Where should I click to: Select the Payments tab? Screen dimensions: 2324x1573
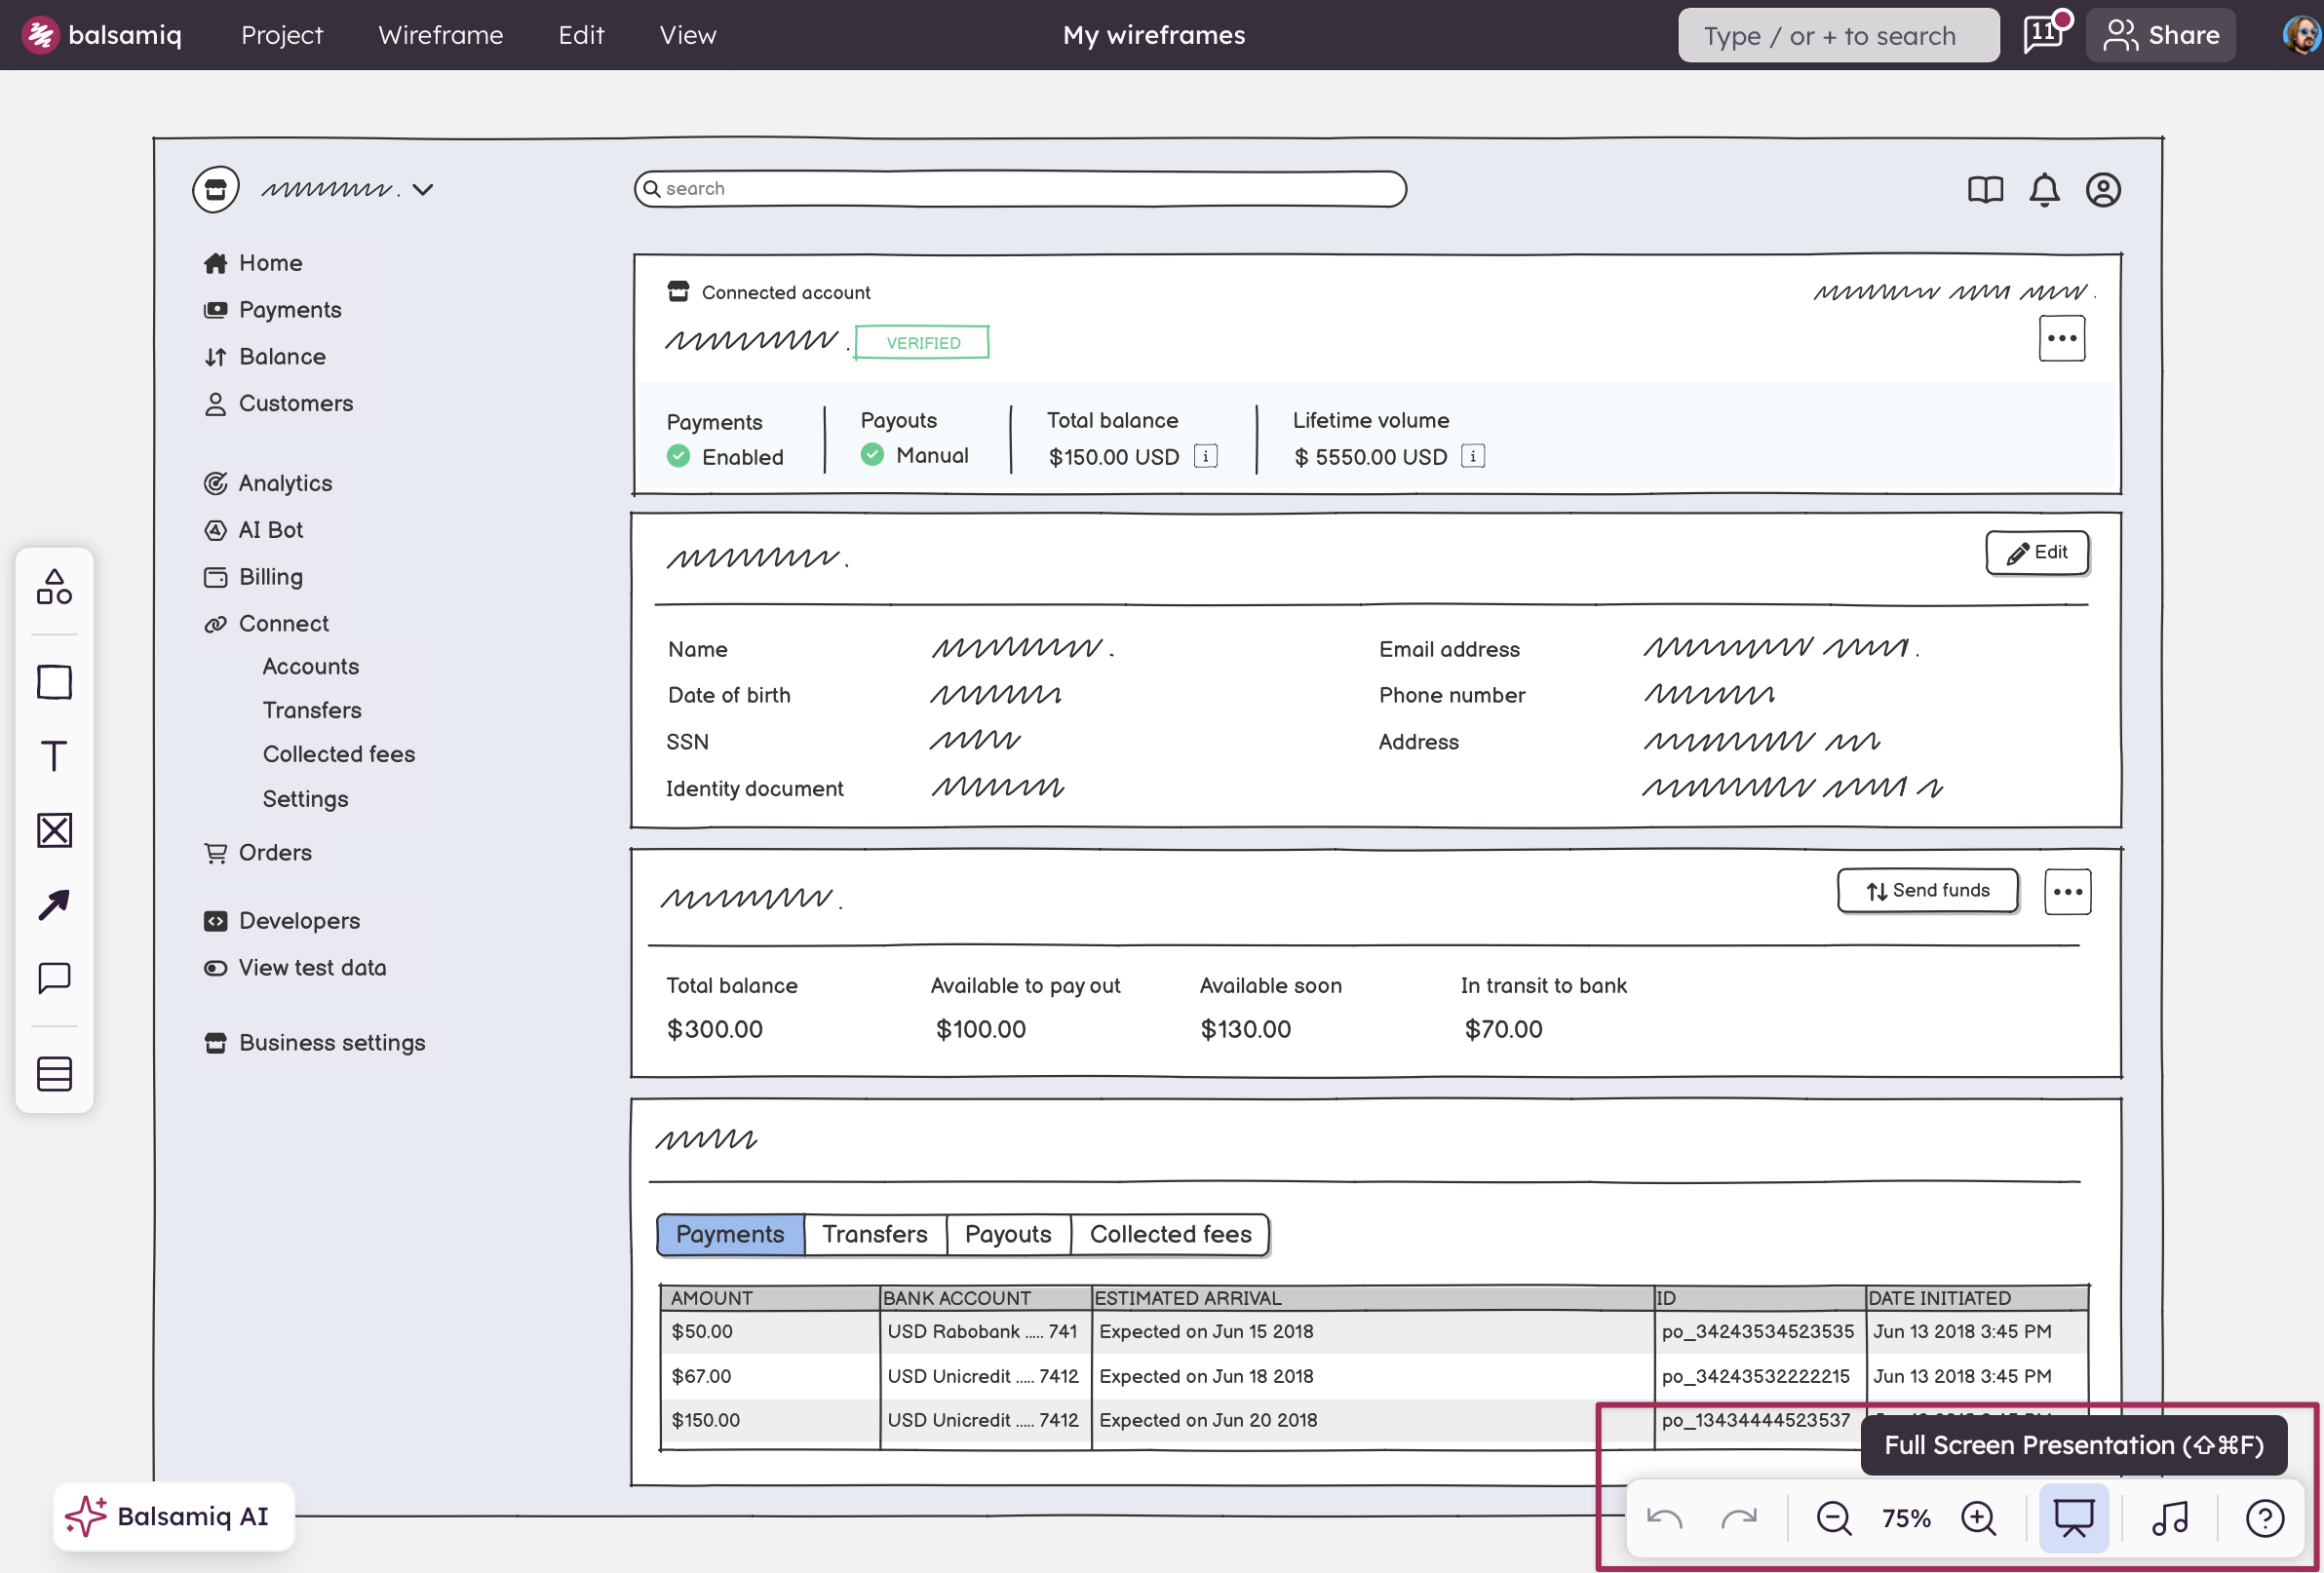730,1234
